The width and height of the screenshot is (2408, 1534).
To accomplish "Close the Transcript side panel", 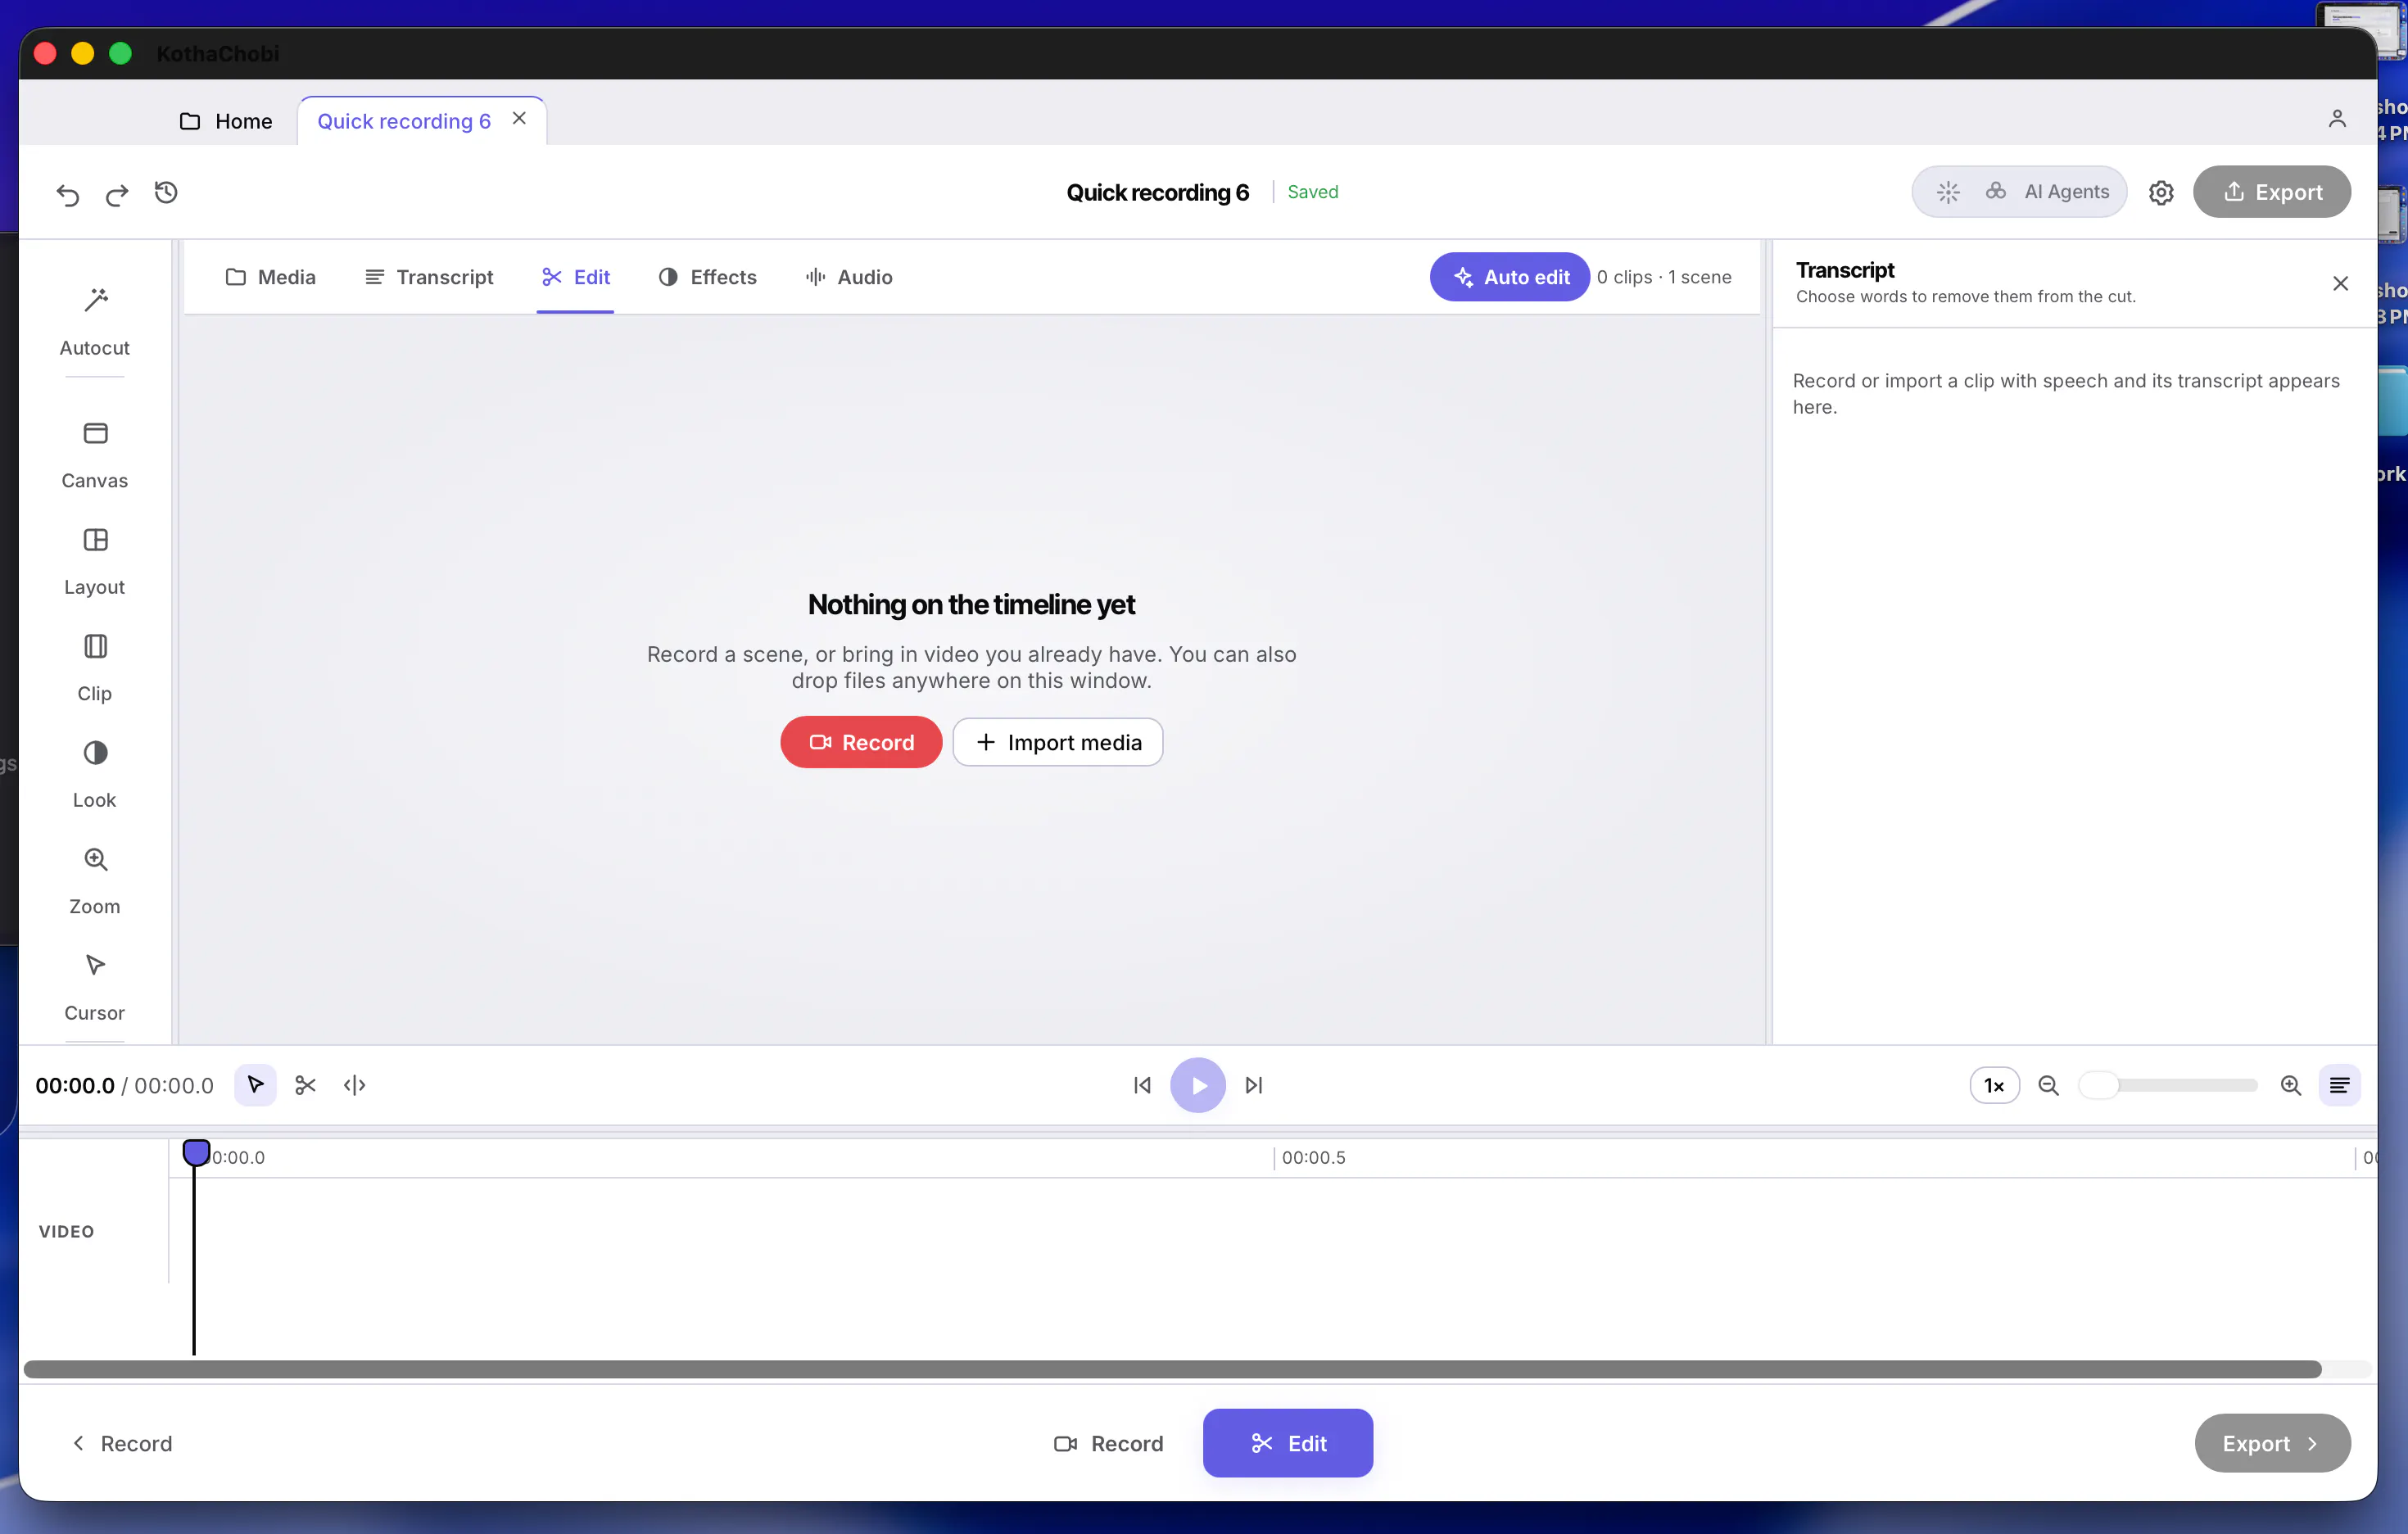I will [x=2340, y=284].
